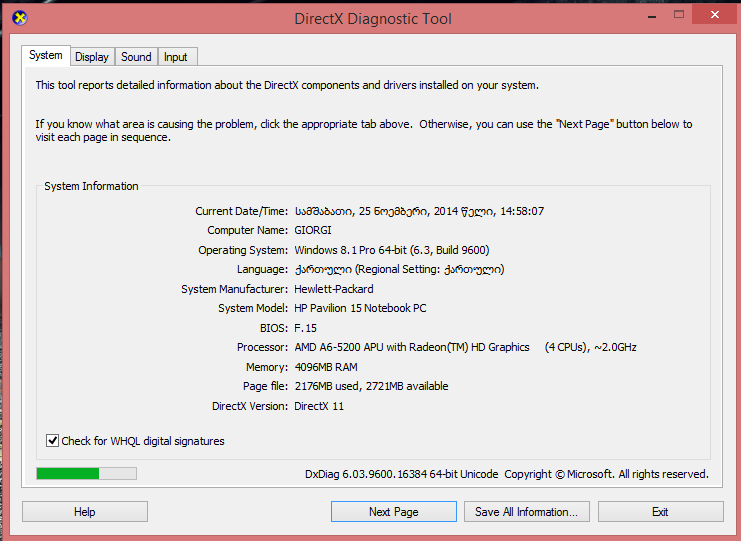
Task: Click the 4096MB RAM value
Action: tap(326, 367)
